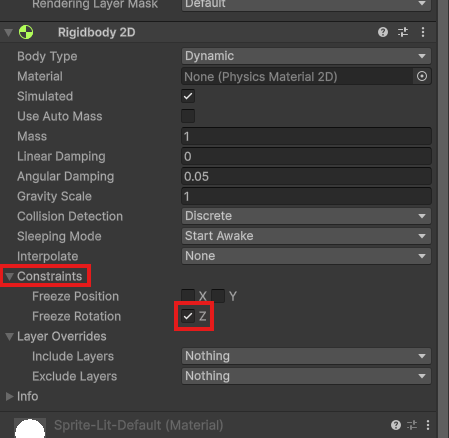Open the Collision Detection dropdown
The image size is (449, 438).
(306, 216)
